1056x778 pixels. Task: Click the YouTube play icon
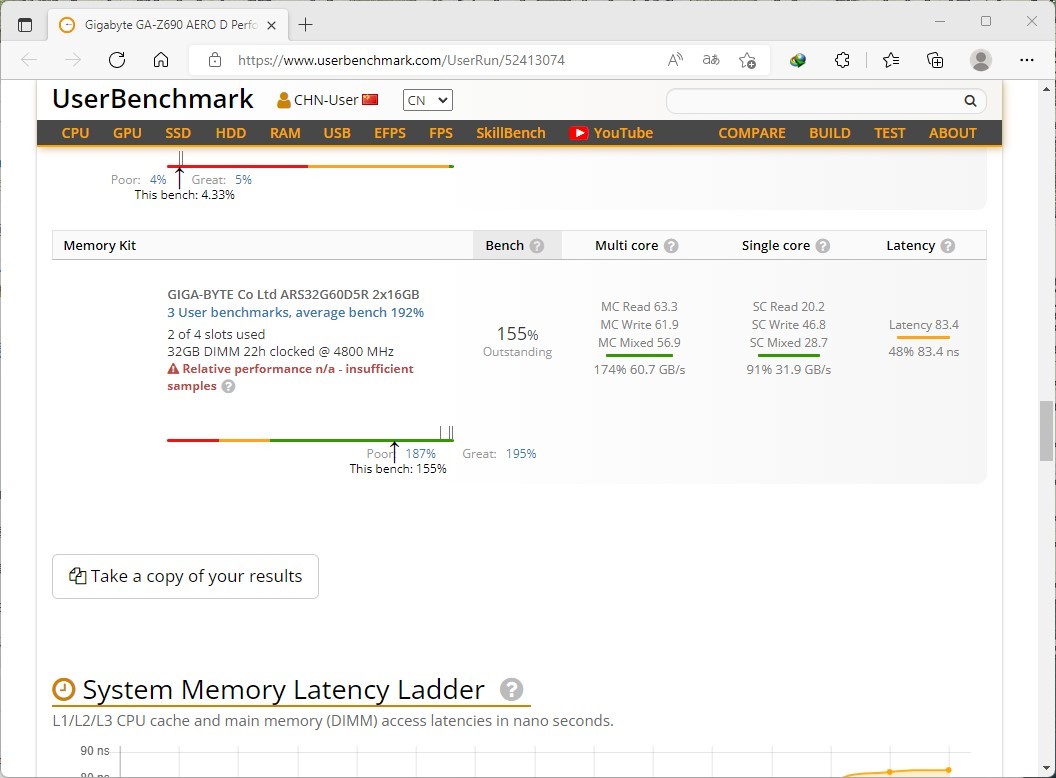pos(579,133)
